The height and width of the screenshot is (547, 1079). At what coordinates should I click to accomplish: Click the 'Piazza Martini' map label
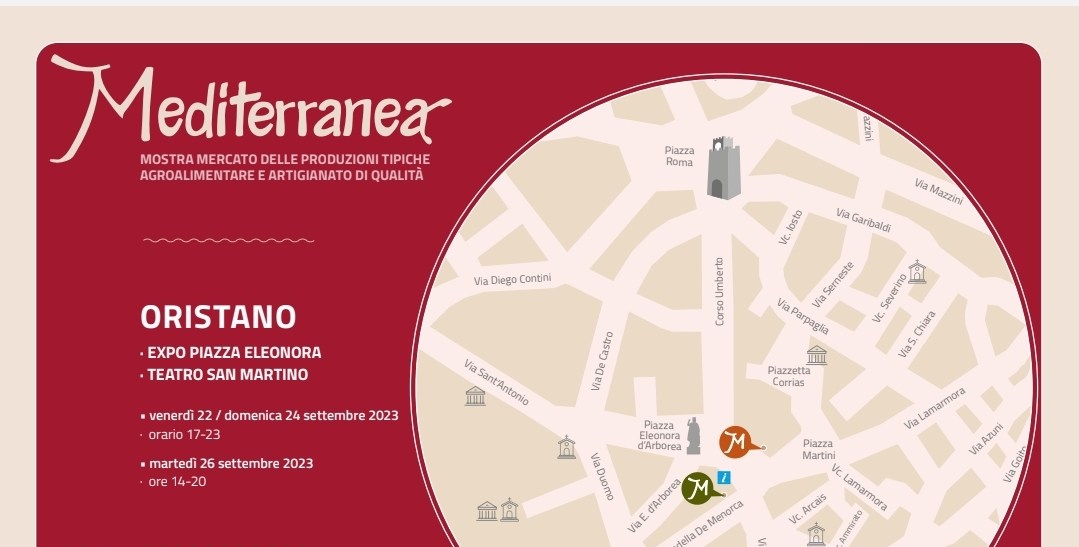[x=818, y=449]
